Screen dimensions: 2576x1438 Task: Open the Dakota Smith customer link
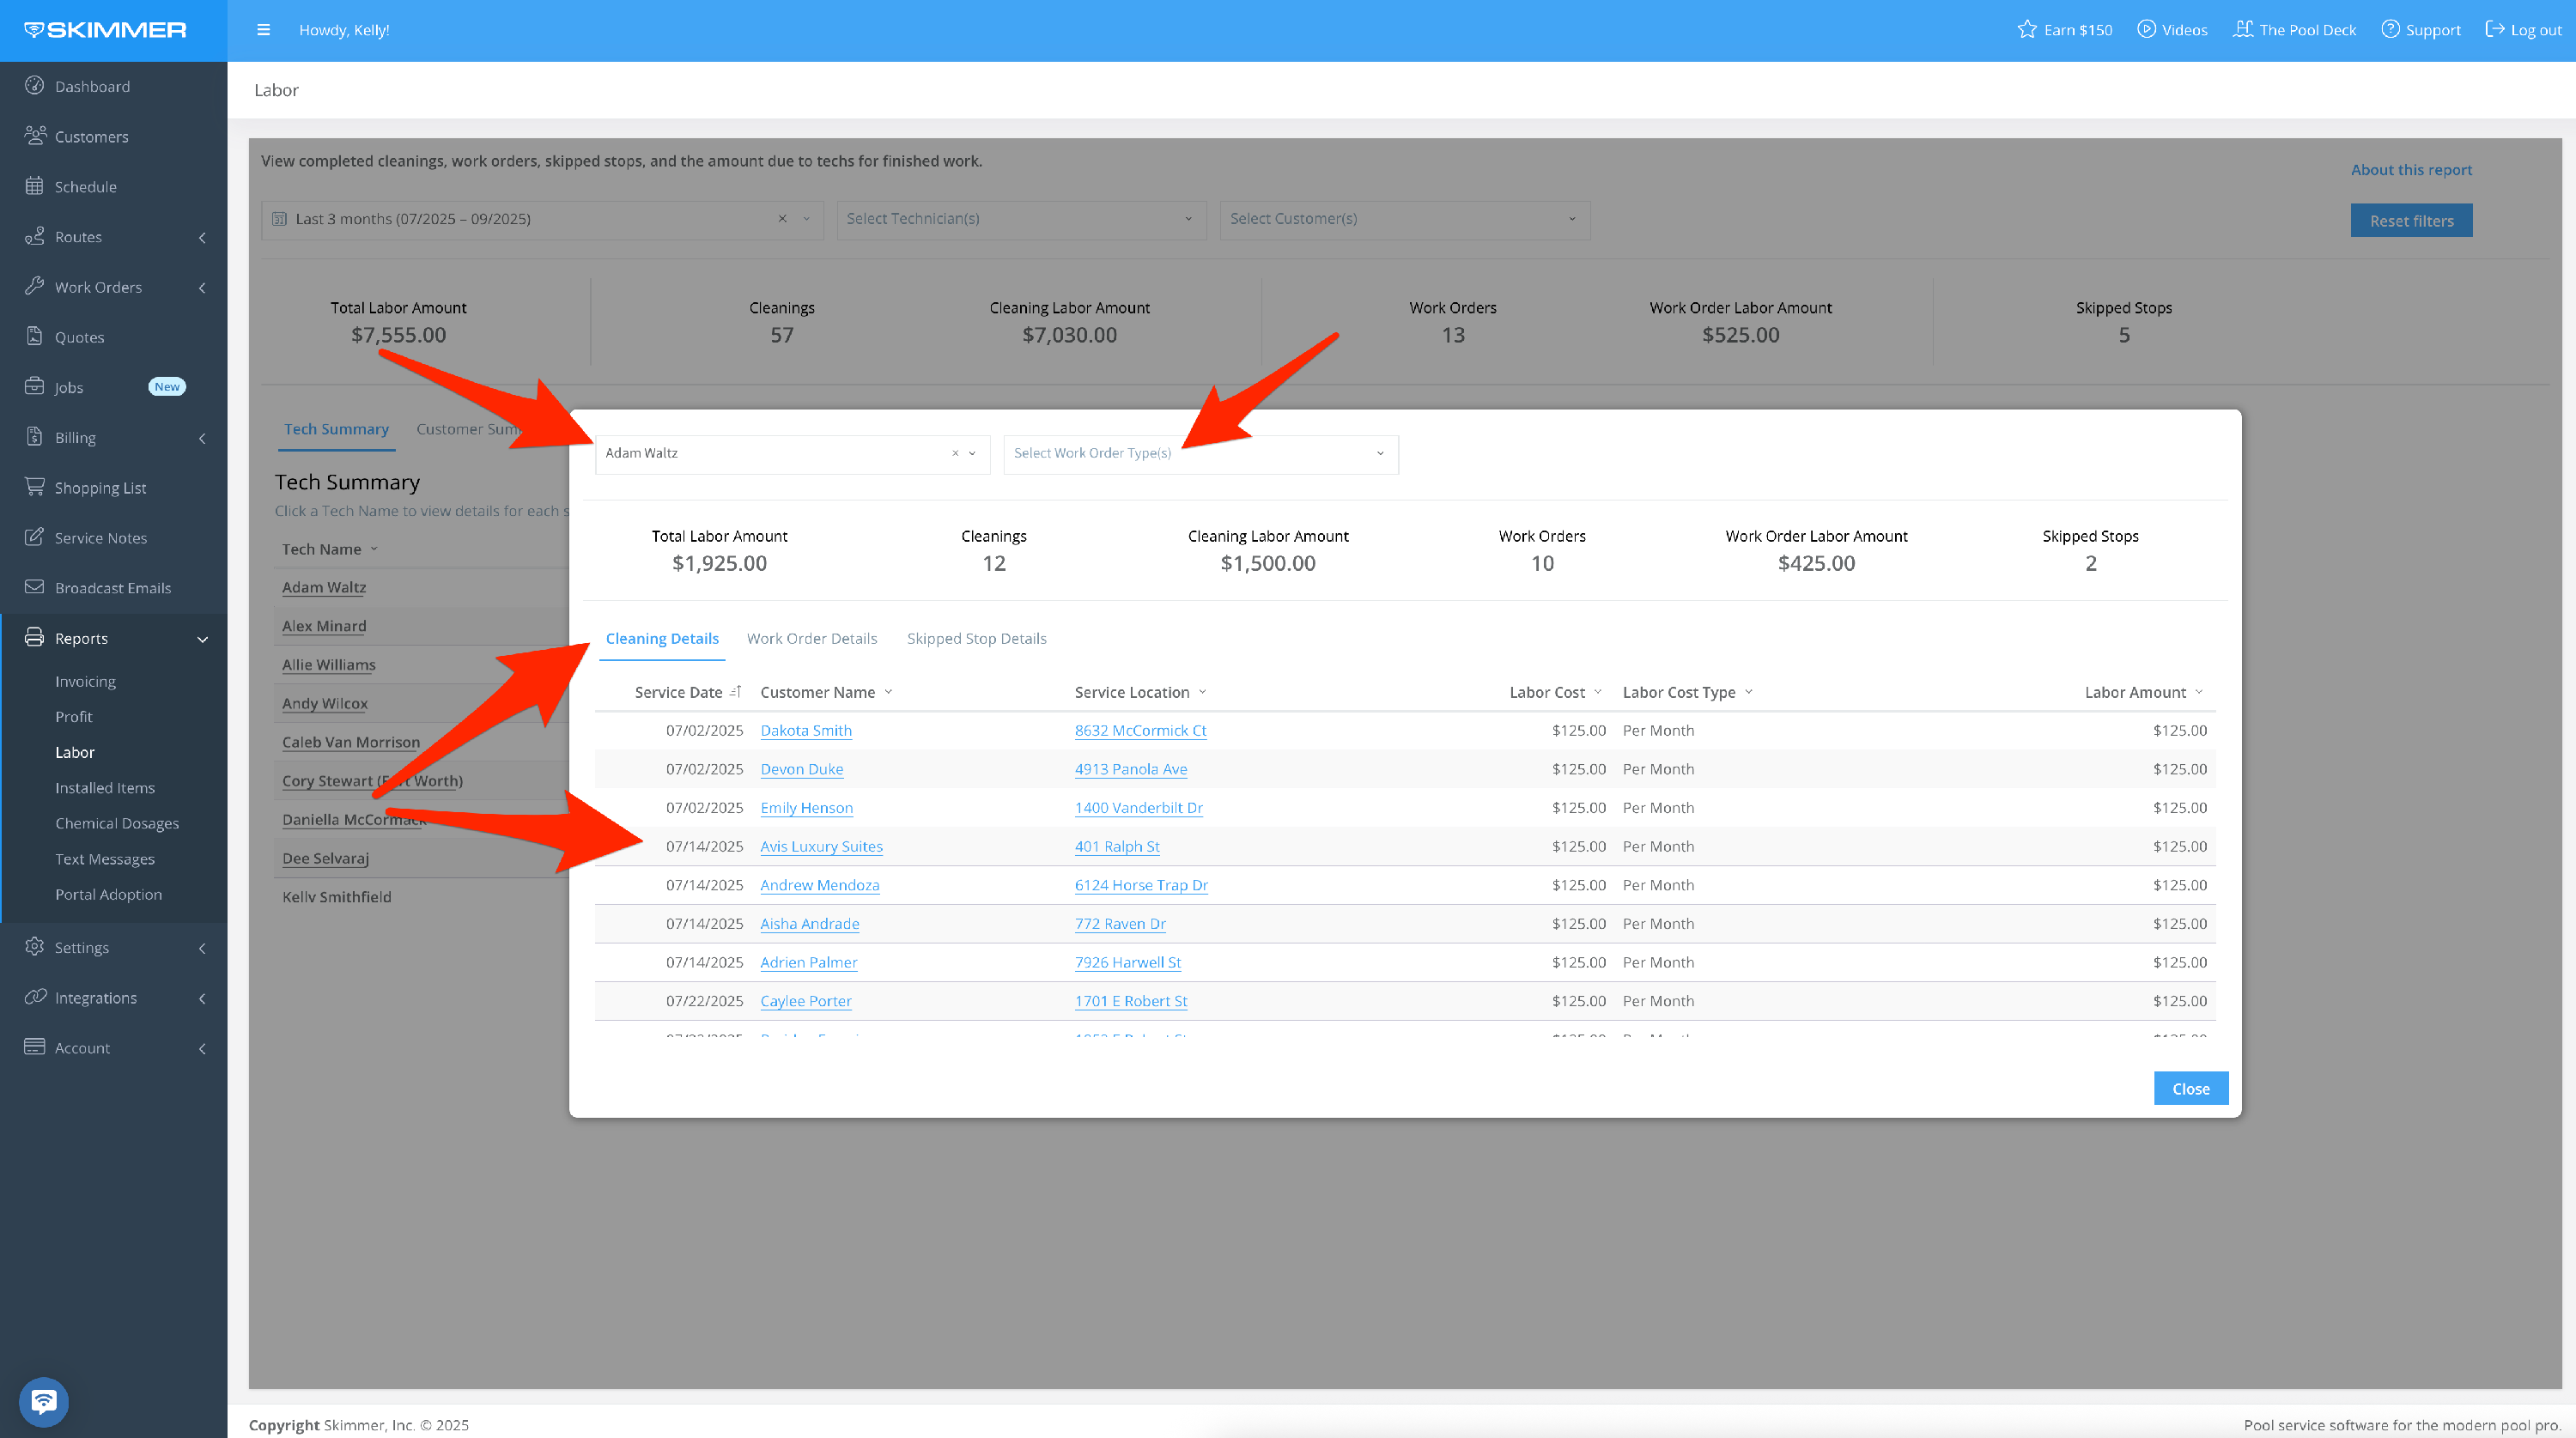(806, 730)
